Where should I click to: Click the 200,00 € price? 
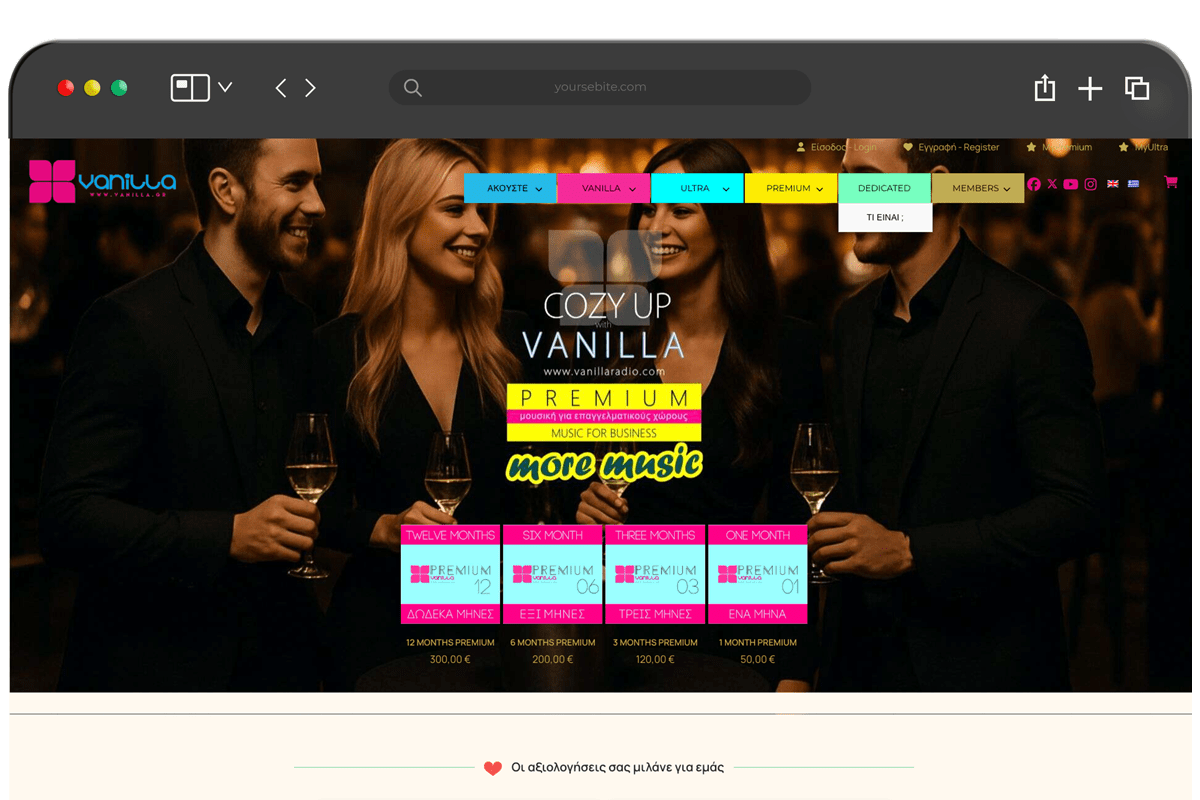click(x=553, y=659)
